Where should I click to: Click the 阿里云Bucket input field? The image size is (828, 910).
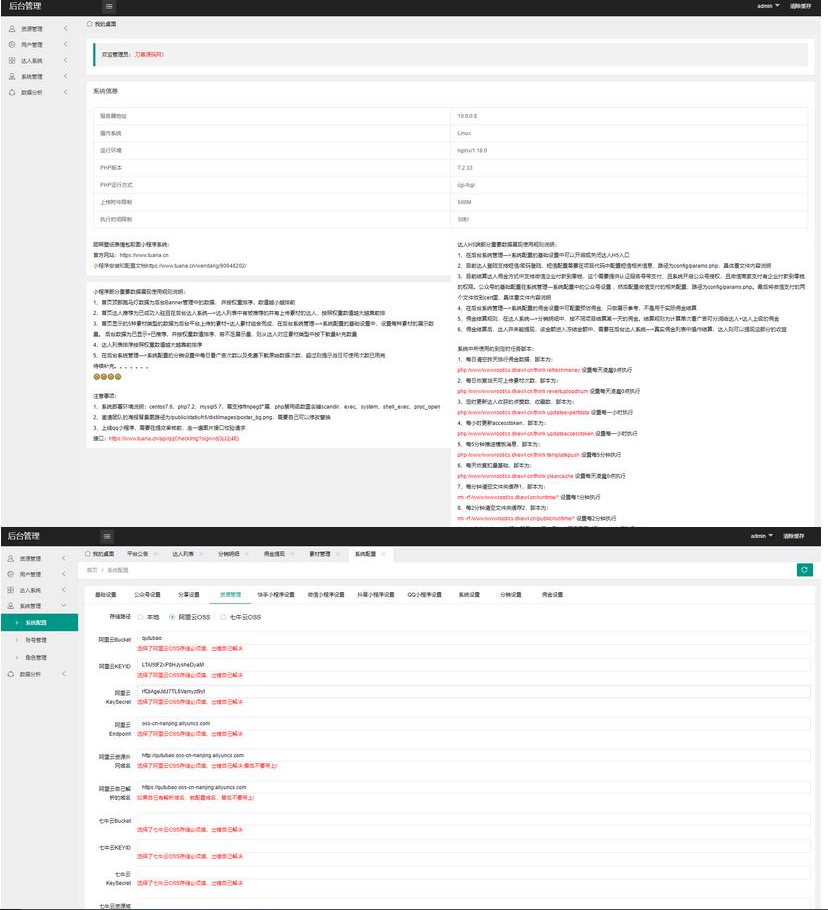[x=473, y=638]
